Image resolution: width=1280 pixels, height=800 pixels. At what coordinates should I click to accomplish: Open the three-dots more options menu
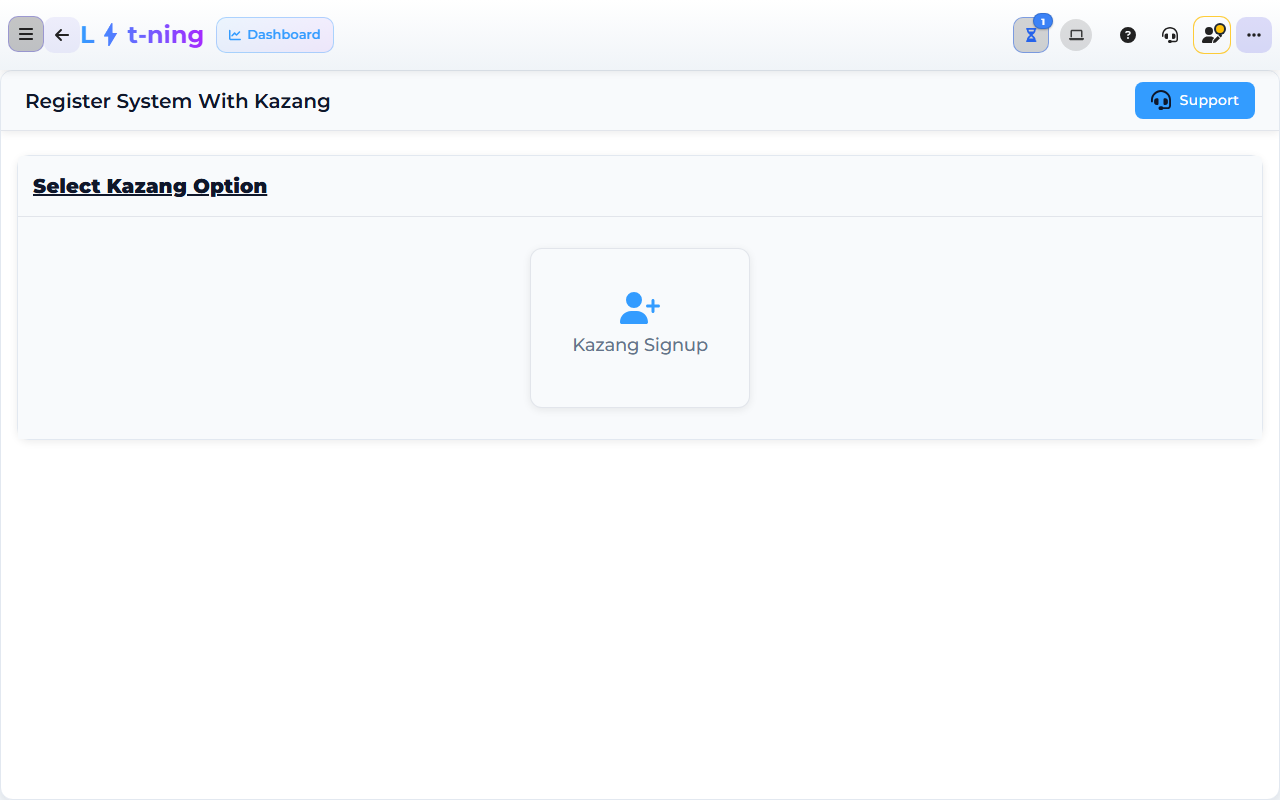[x=1254, y=35]
